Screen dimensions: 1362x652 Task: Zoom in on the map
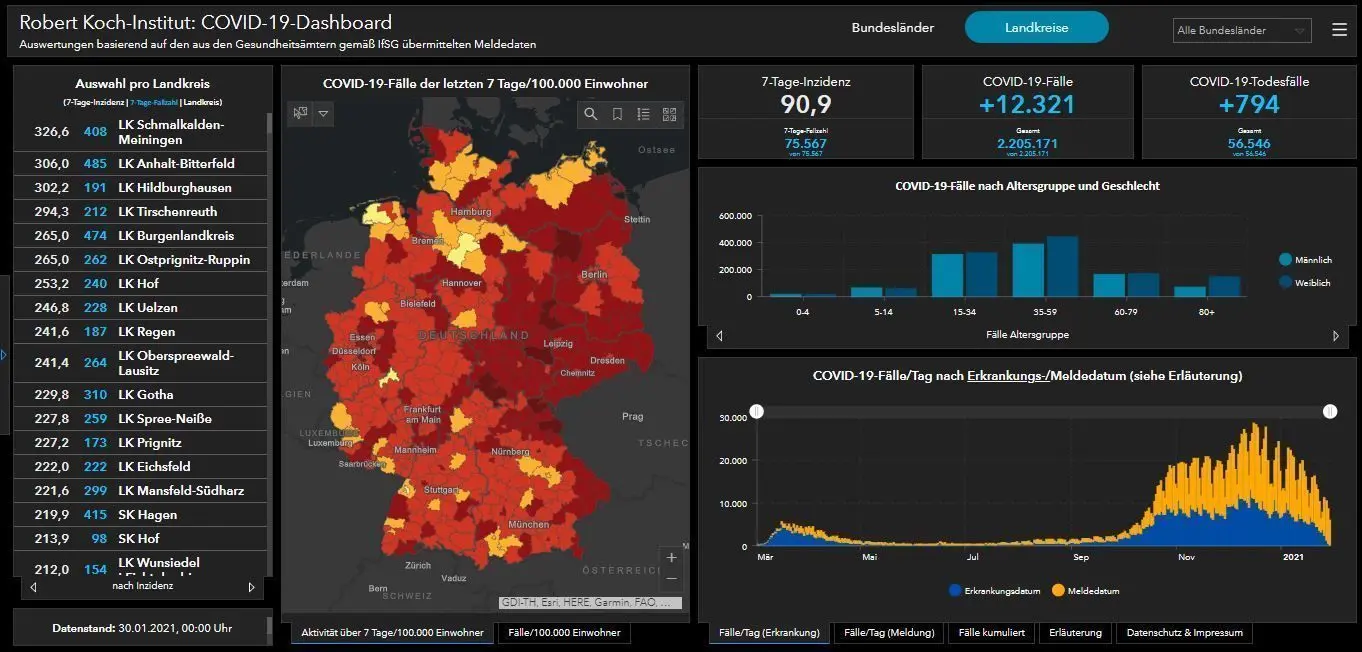671,558
